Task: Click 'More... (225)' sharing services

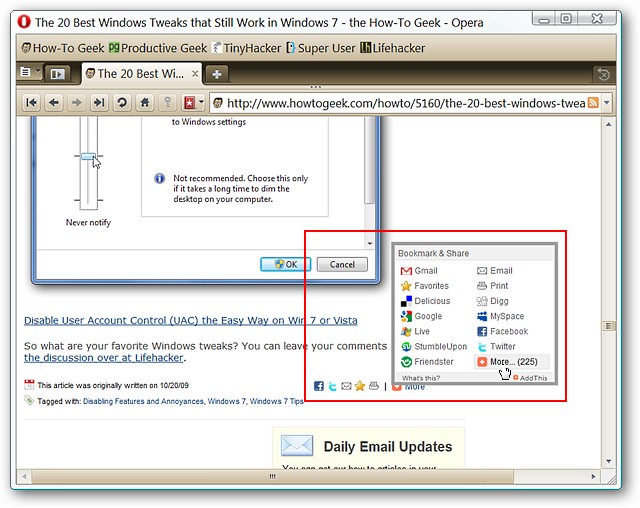Action: click(512, 362)
